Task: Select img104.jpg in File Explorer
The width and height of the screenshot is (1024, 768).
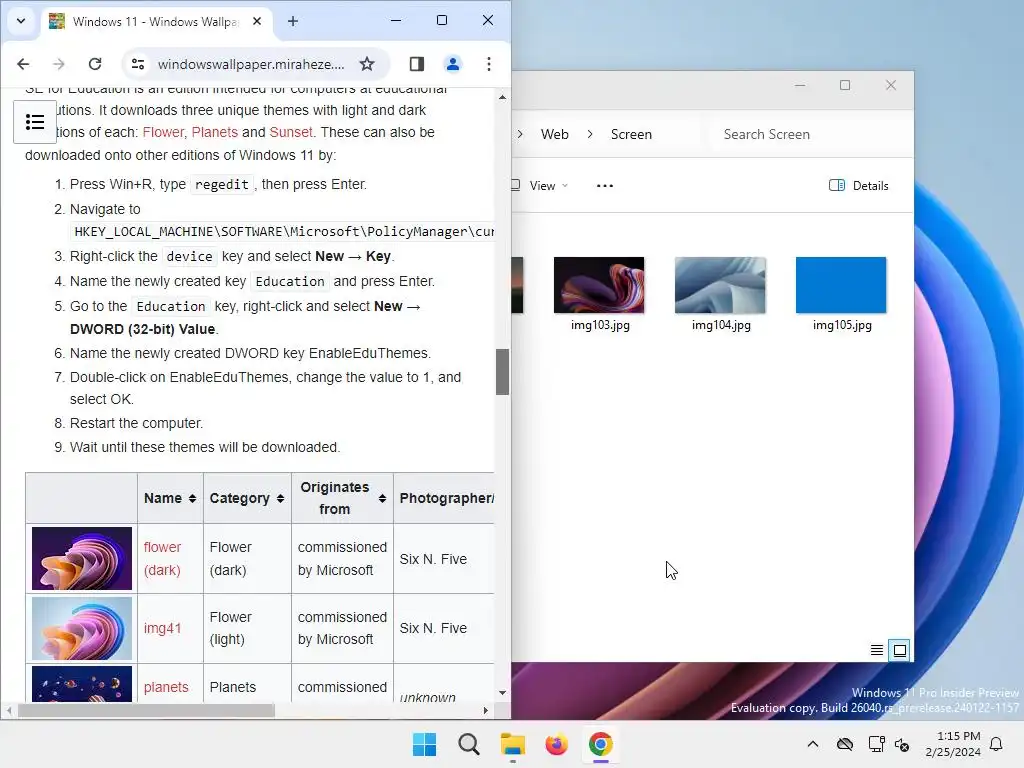Action: pyautogui.click(x=720, y=295)
